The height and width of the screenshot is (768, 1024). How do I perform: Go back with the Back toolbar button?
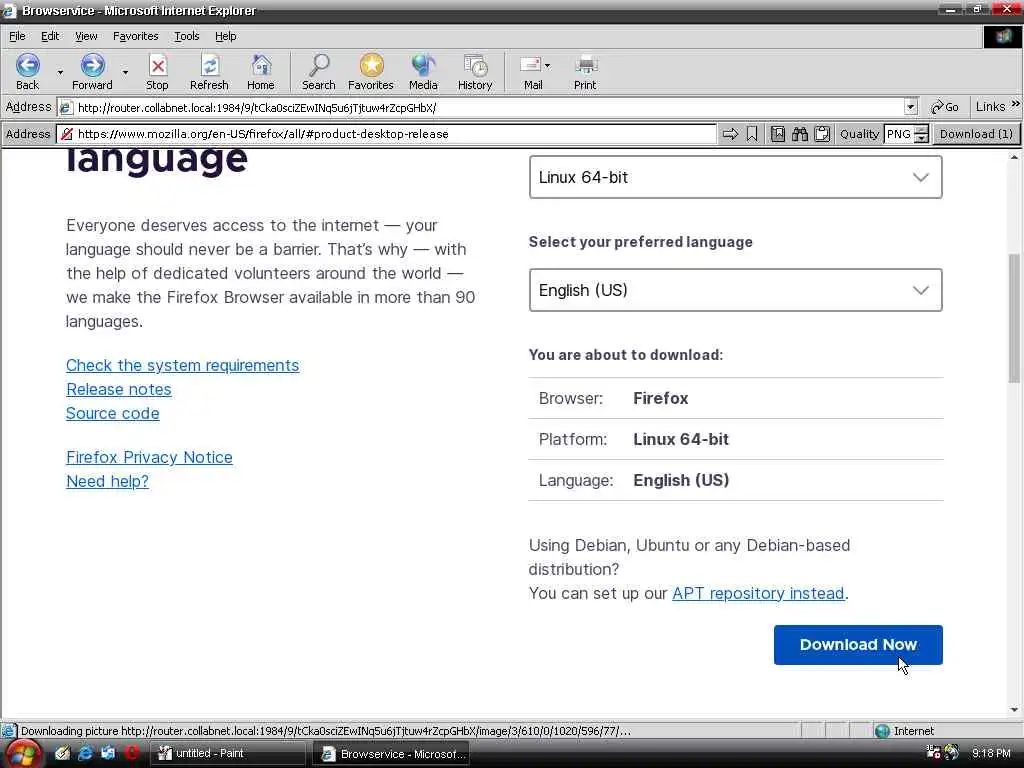coord(27,72)
